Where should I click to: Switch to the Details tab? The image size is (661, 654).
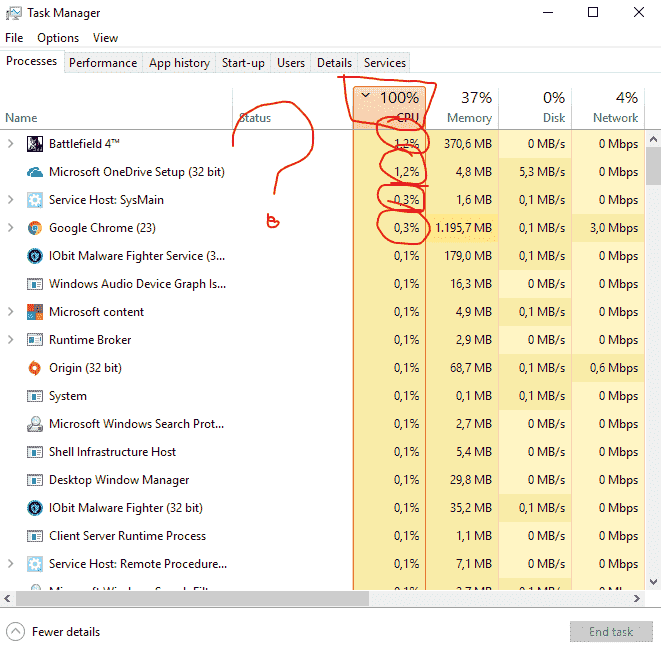tap(334, 63)
